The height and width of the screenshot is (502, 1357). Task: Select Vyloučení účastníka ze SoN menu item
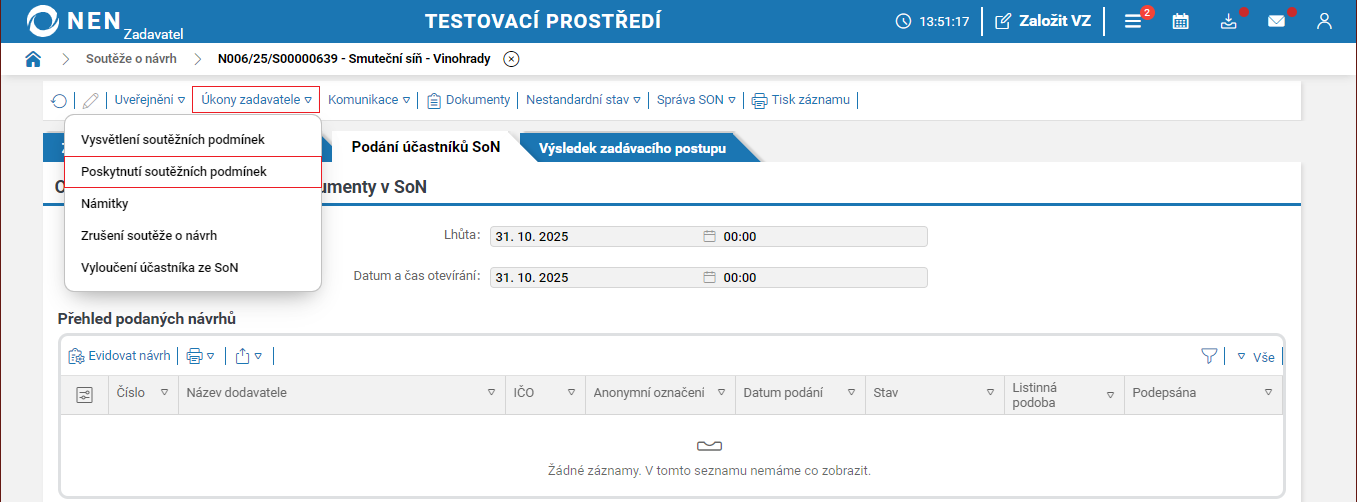point(193,267)
